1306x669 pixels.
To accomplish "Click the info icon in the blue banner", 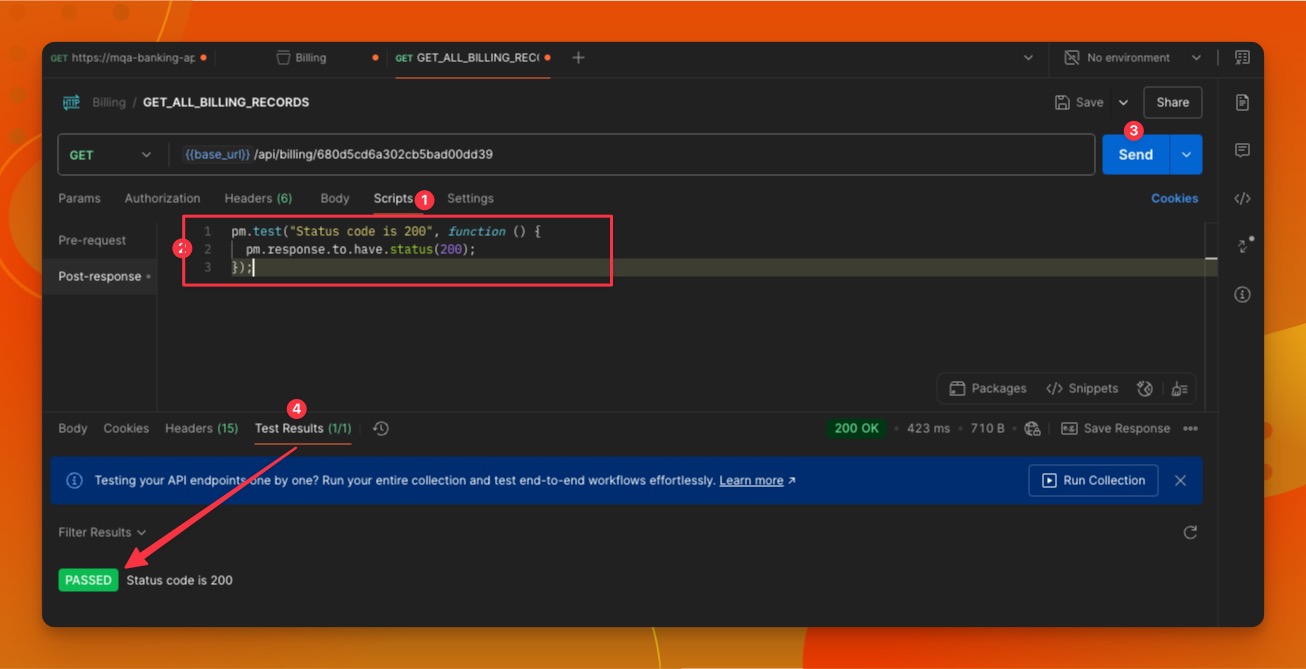I will (x=74, y=480).
